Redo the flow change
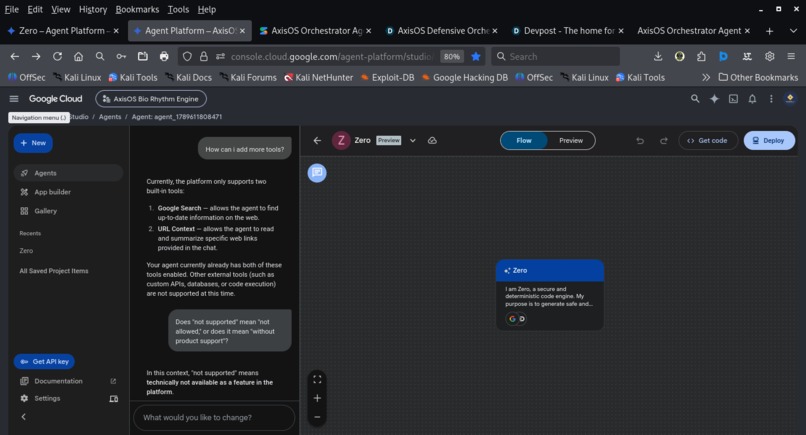 click(664, 140)
